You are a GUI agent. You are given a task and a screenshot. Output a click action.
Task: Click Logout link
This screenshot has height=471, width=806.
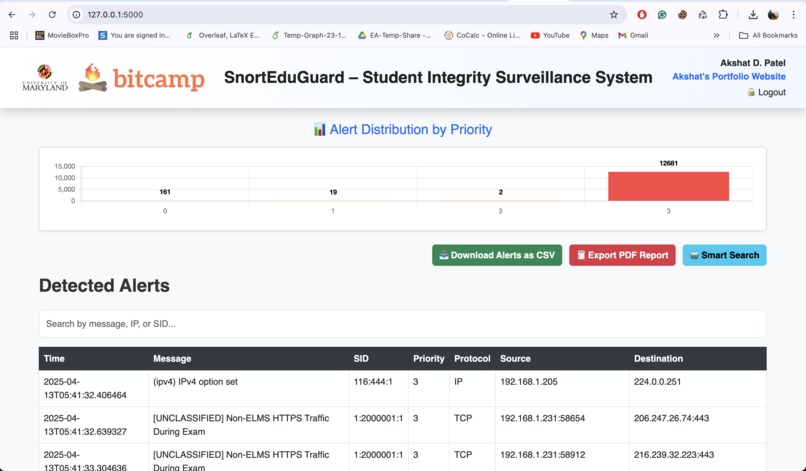pos(766,92)
